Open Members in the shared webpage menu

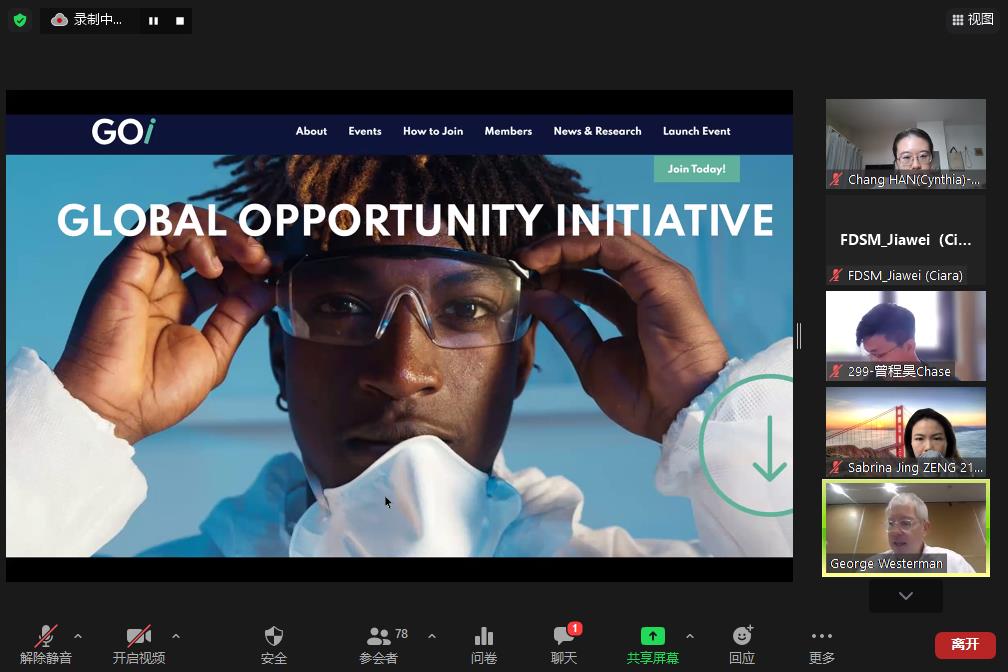click(x=508, y=131)
